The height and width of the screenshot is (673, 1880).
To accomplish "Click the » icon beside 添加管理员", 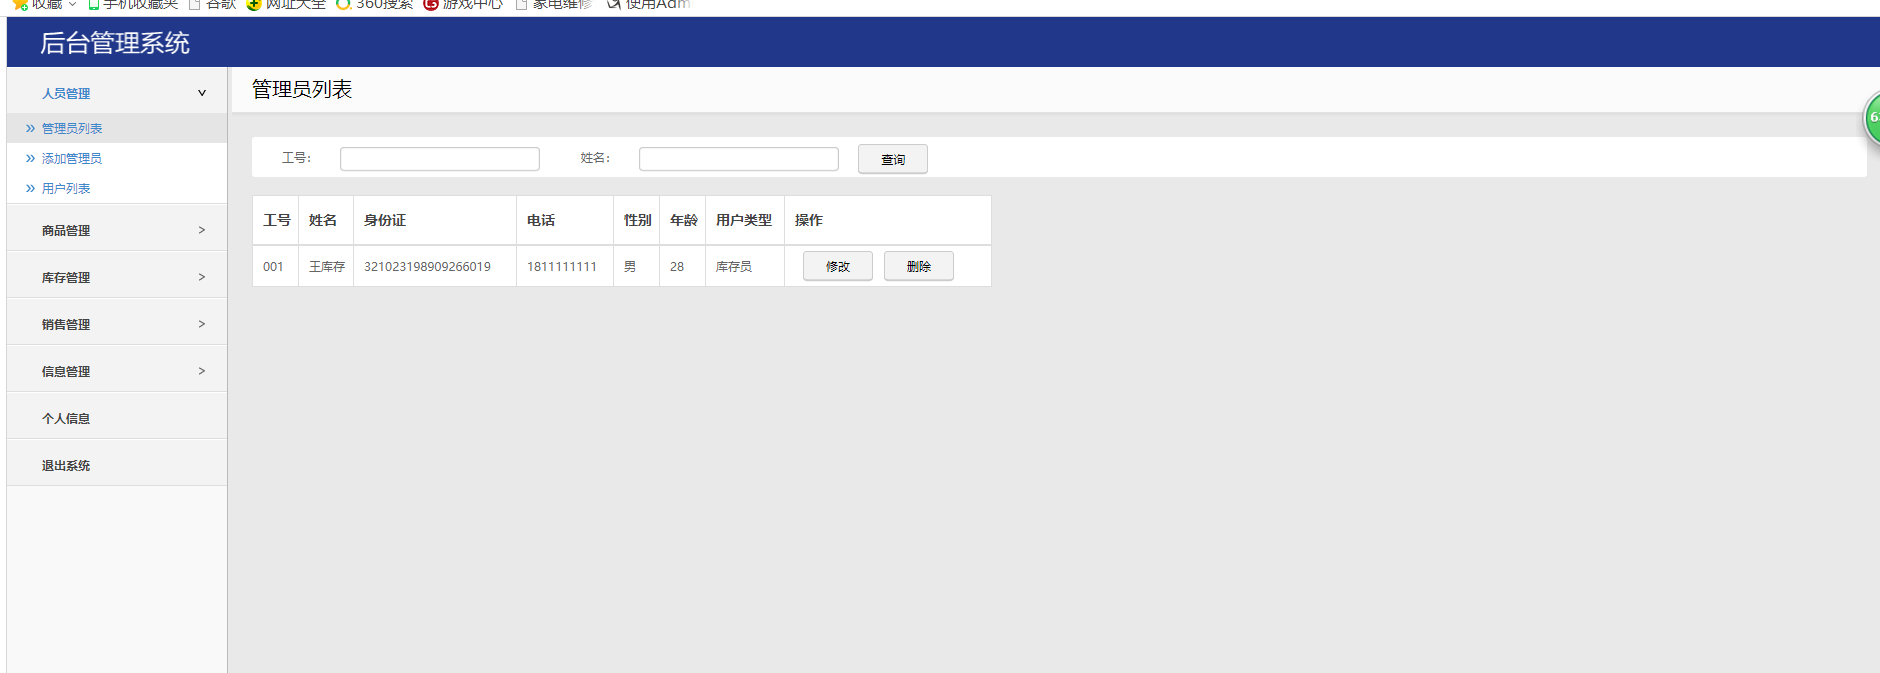I will [x=30, y=158].
